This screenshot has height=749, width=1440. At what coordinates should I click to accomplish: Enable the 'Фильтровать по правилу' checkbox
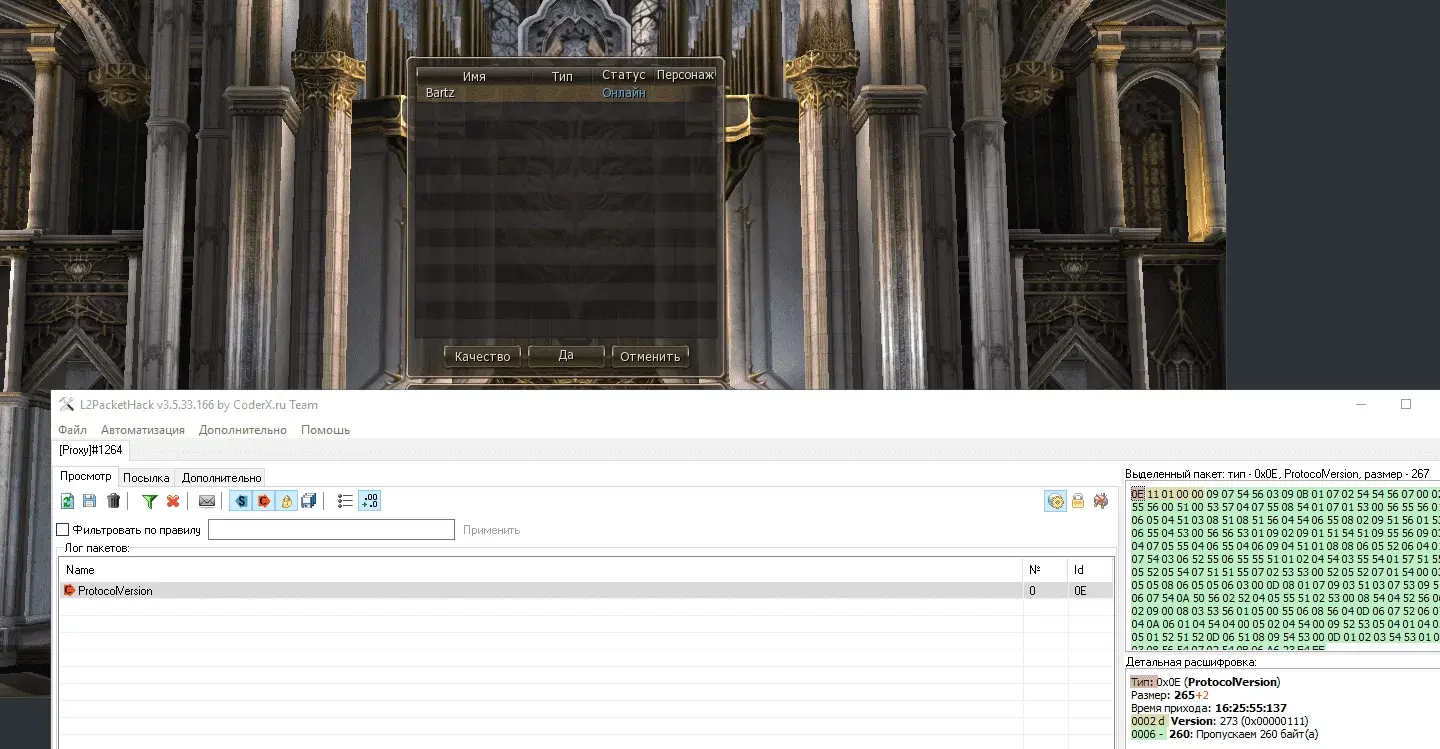[63, 529]
